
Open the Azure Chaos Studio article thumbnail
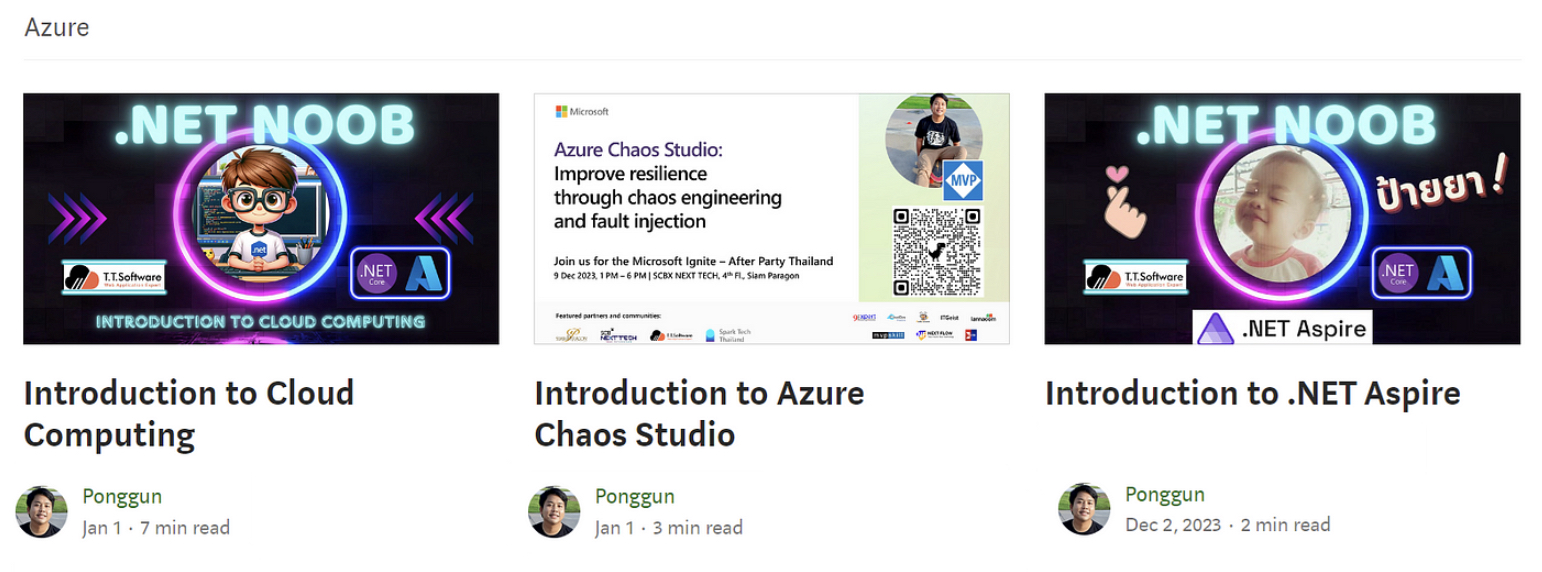click(772, 219)
